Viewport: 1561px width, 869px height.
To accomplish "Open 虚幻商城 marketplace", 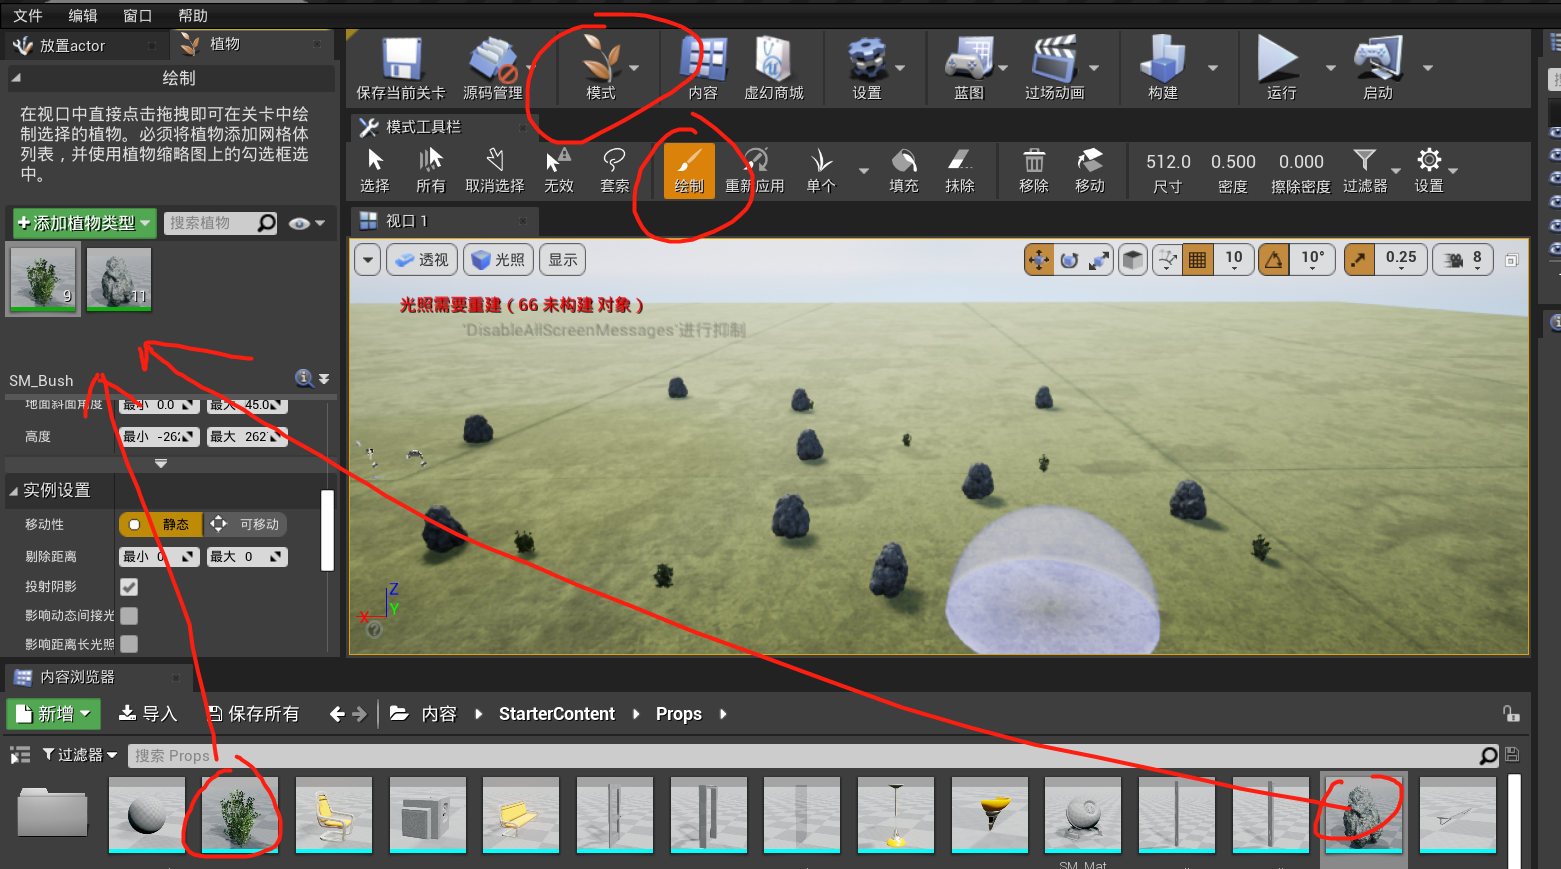I will 773,68.
